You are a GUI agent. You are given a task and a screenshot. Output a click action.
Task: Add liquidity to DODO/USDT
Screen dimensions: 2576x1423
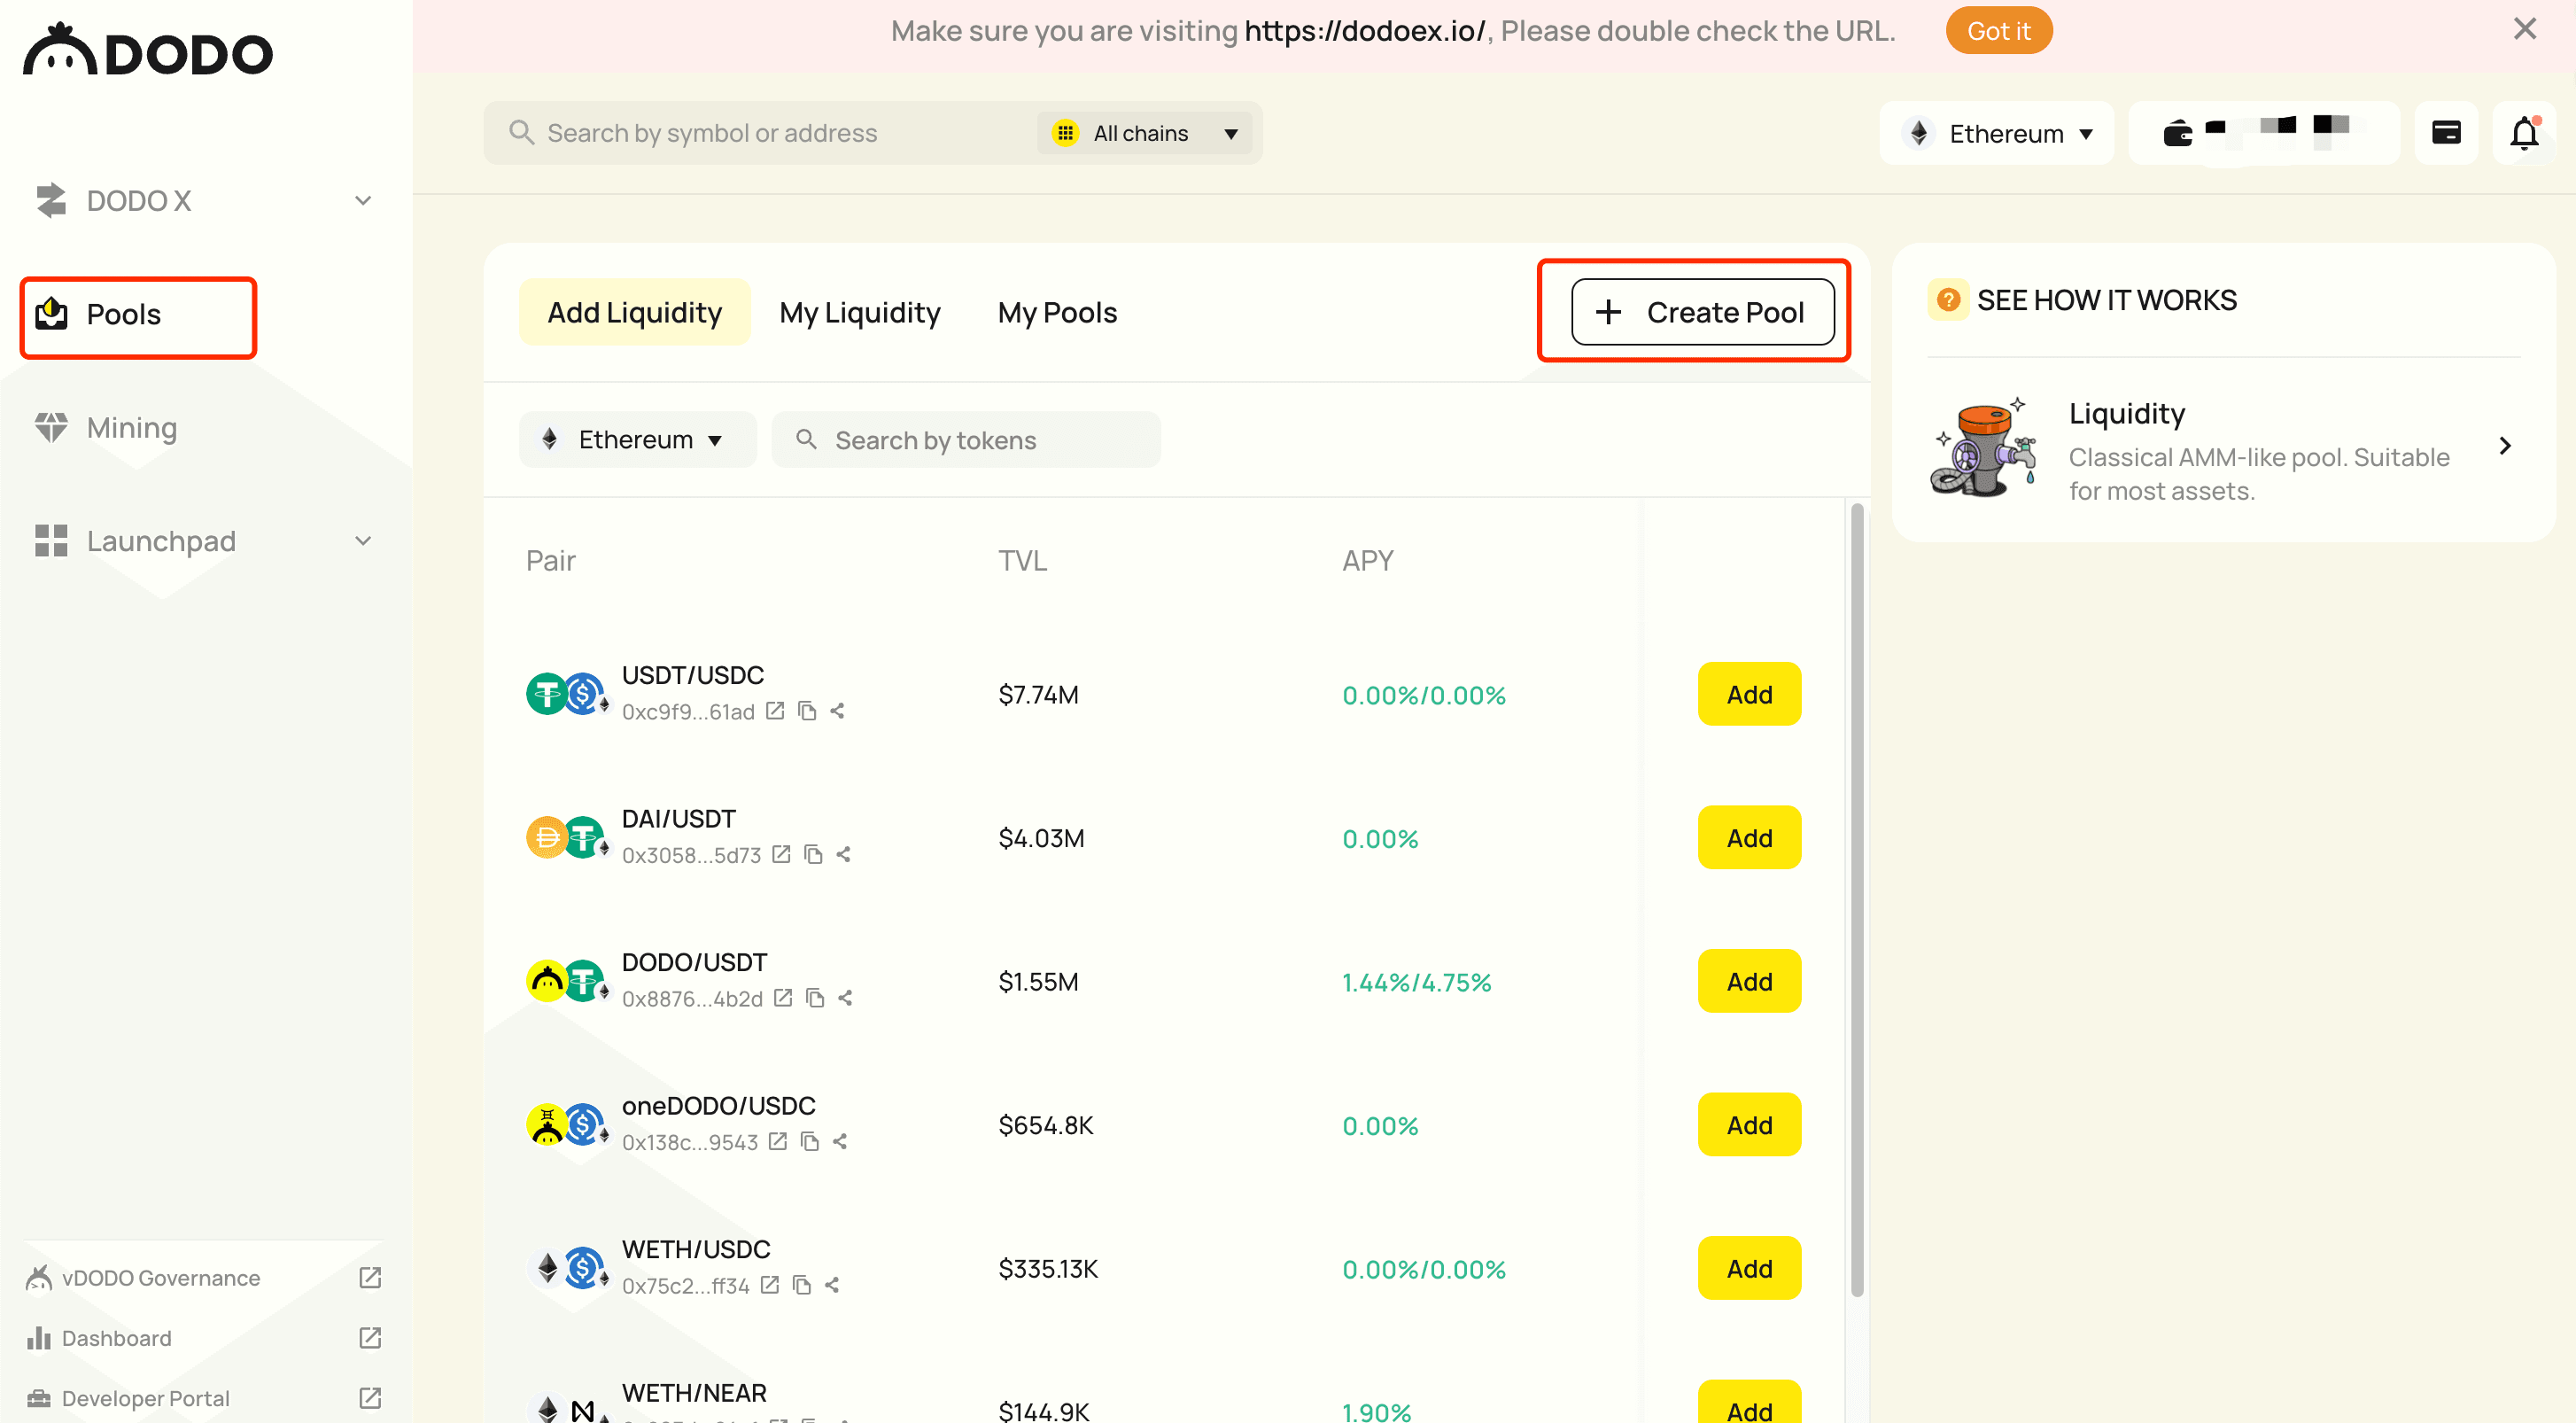1748,981
